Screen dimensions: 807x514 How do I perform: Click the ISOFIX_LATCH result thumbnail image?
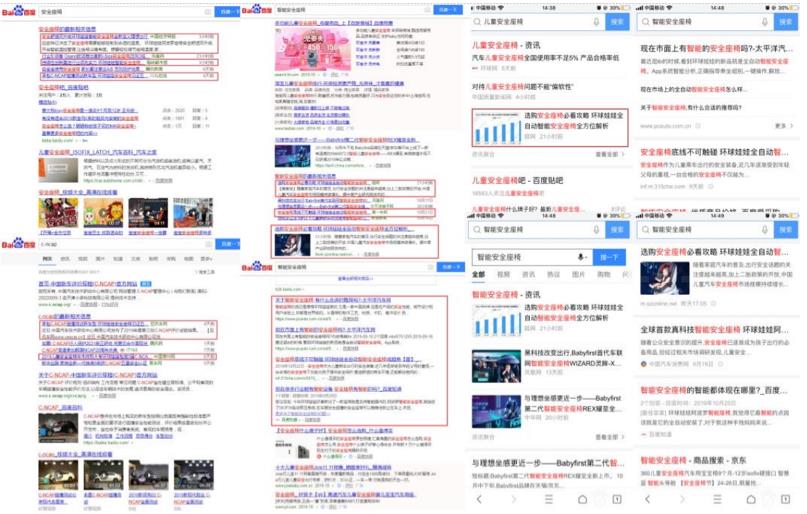coord(58,170)
